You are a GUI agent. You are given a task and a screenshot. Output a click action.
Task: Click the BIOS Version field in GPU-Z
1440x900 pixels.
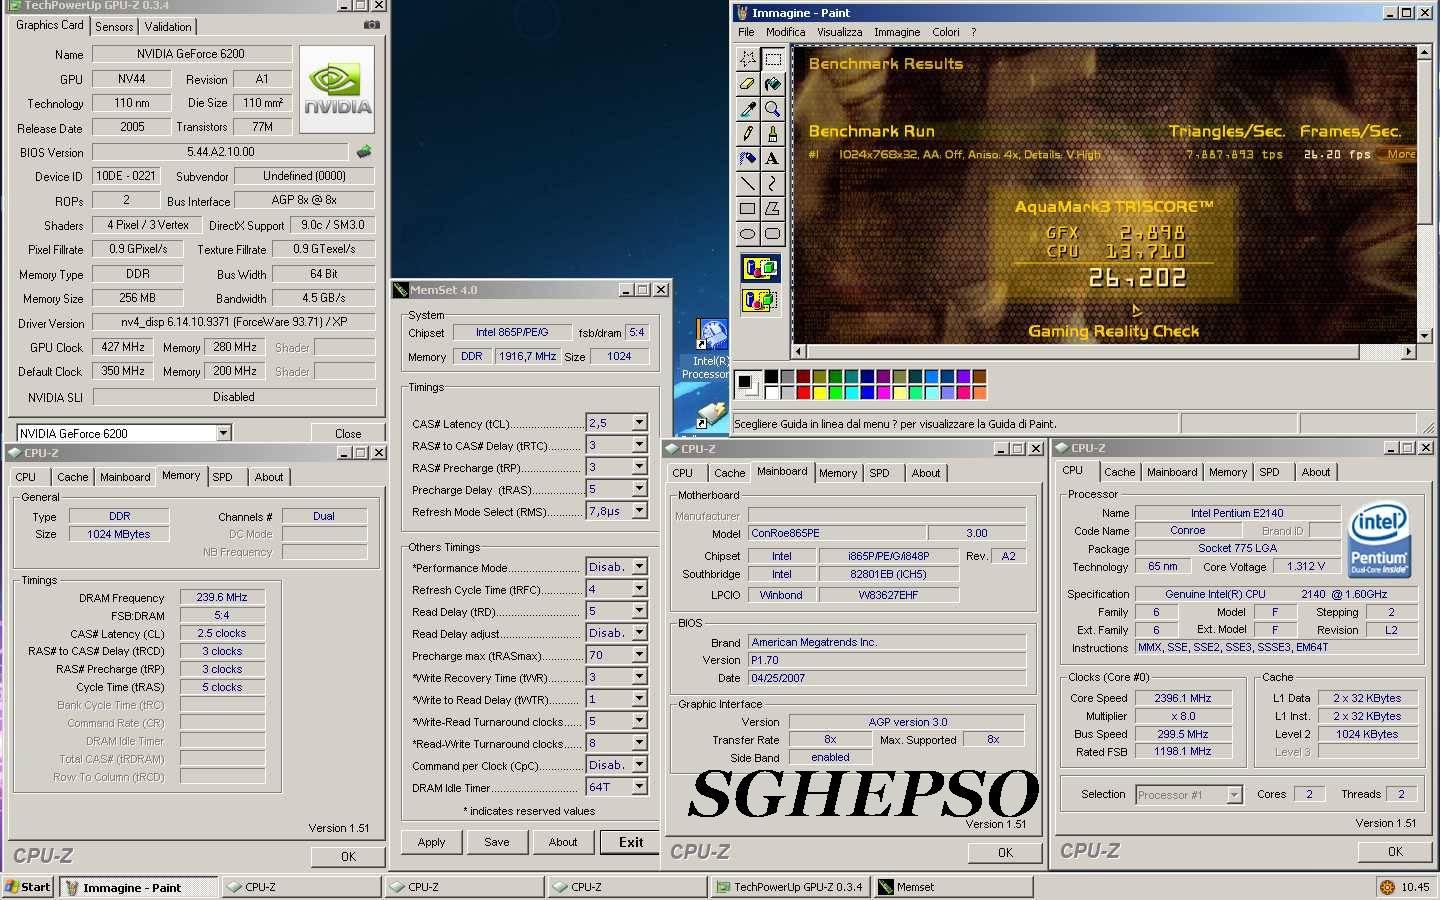click(220, 152)
